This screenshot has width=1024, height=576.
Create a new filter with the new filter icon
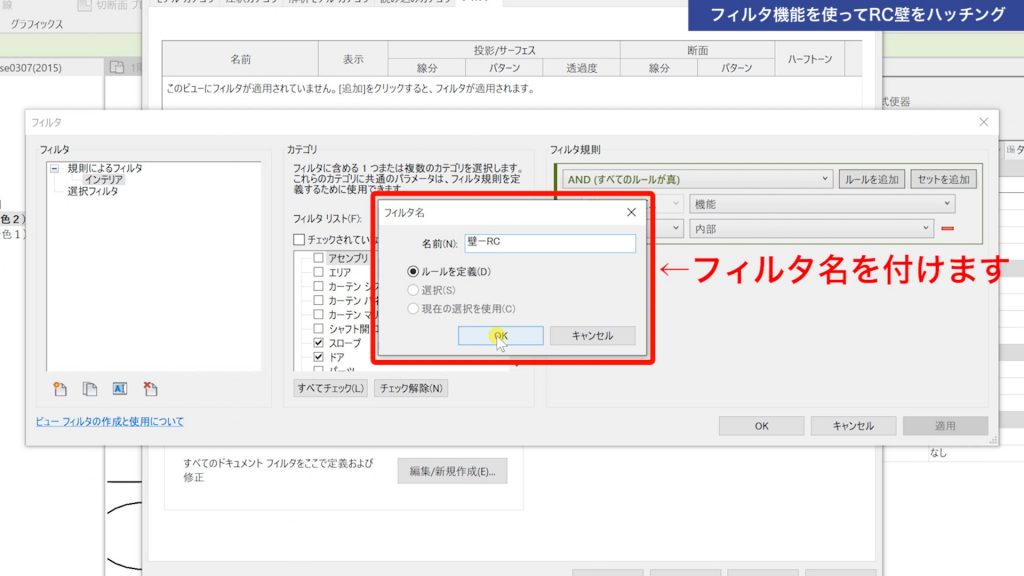(x=58, y=388)
